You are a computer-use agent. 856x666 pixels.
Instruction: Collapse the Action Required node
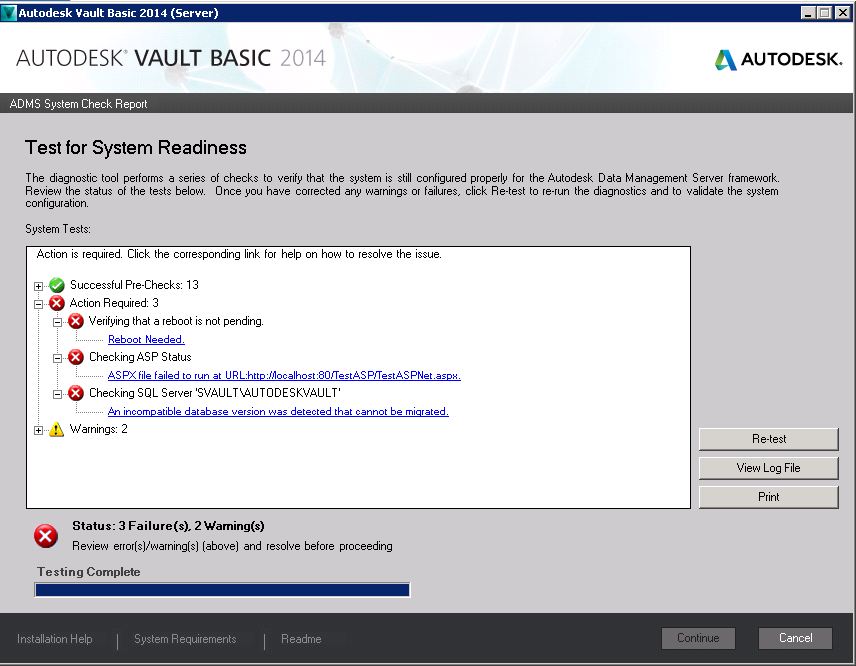click(38, 304)
